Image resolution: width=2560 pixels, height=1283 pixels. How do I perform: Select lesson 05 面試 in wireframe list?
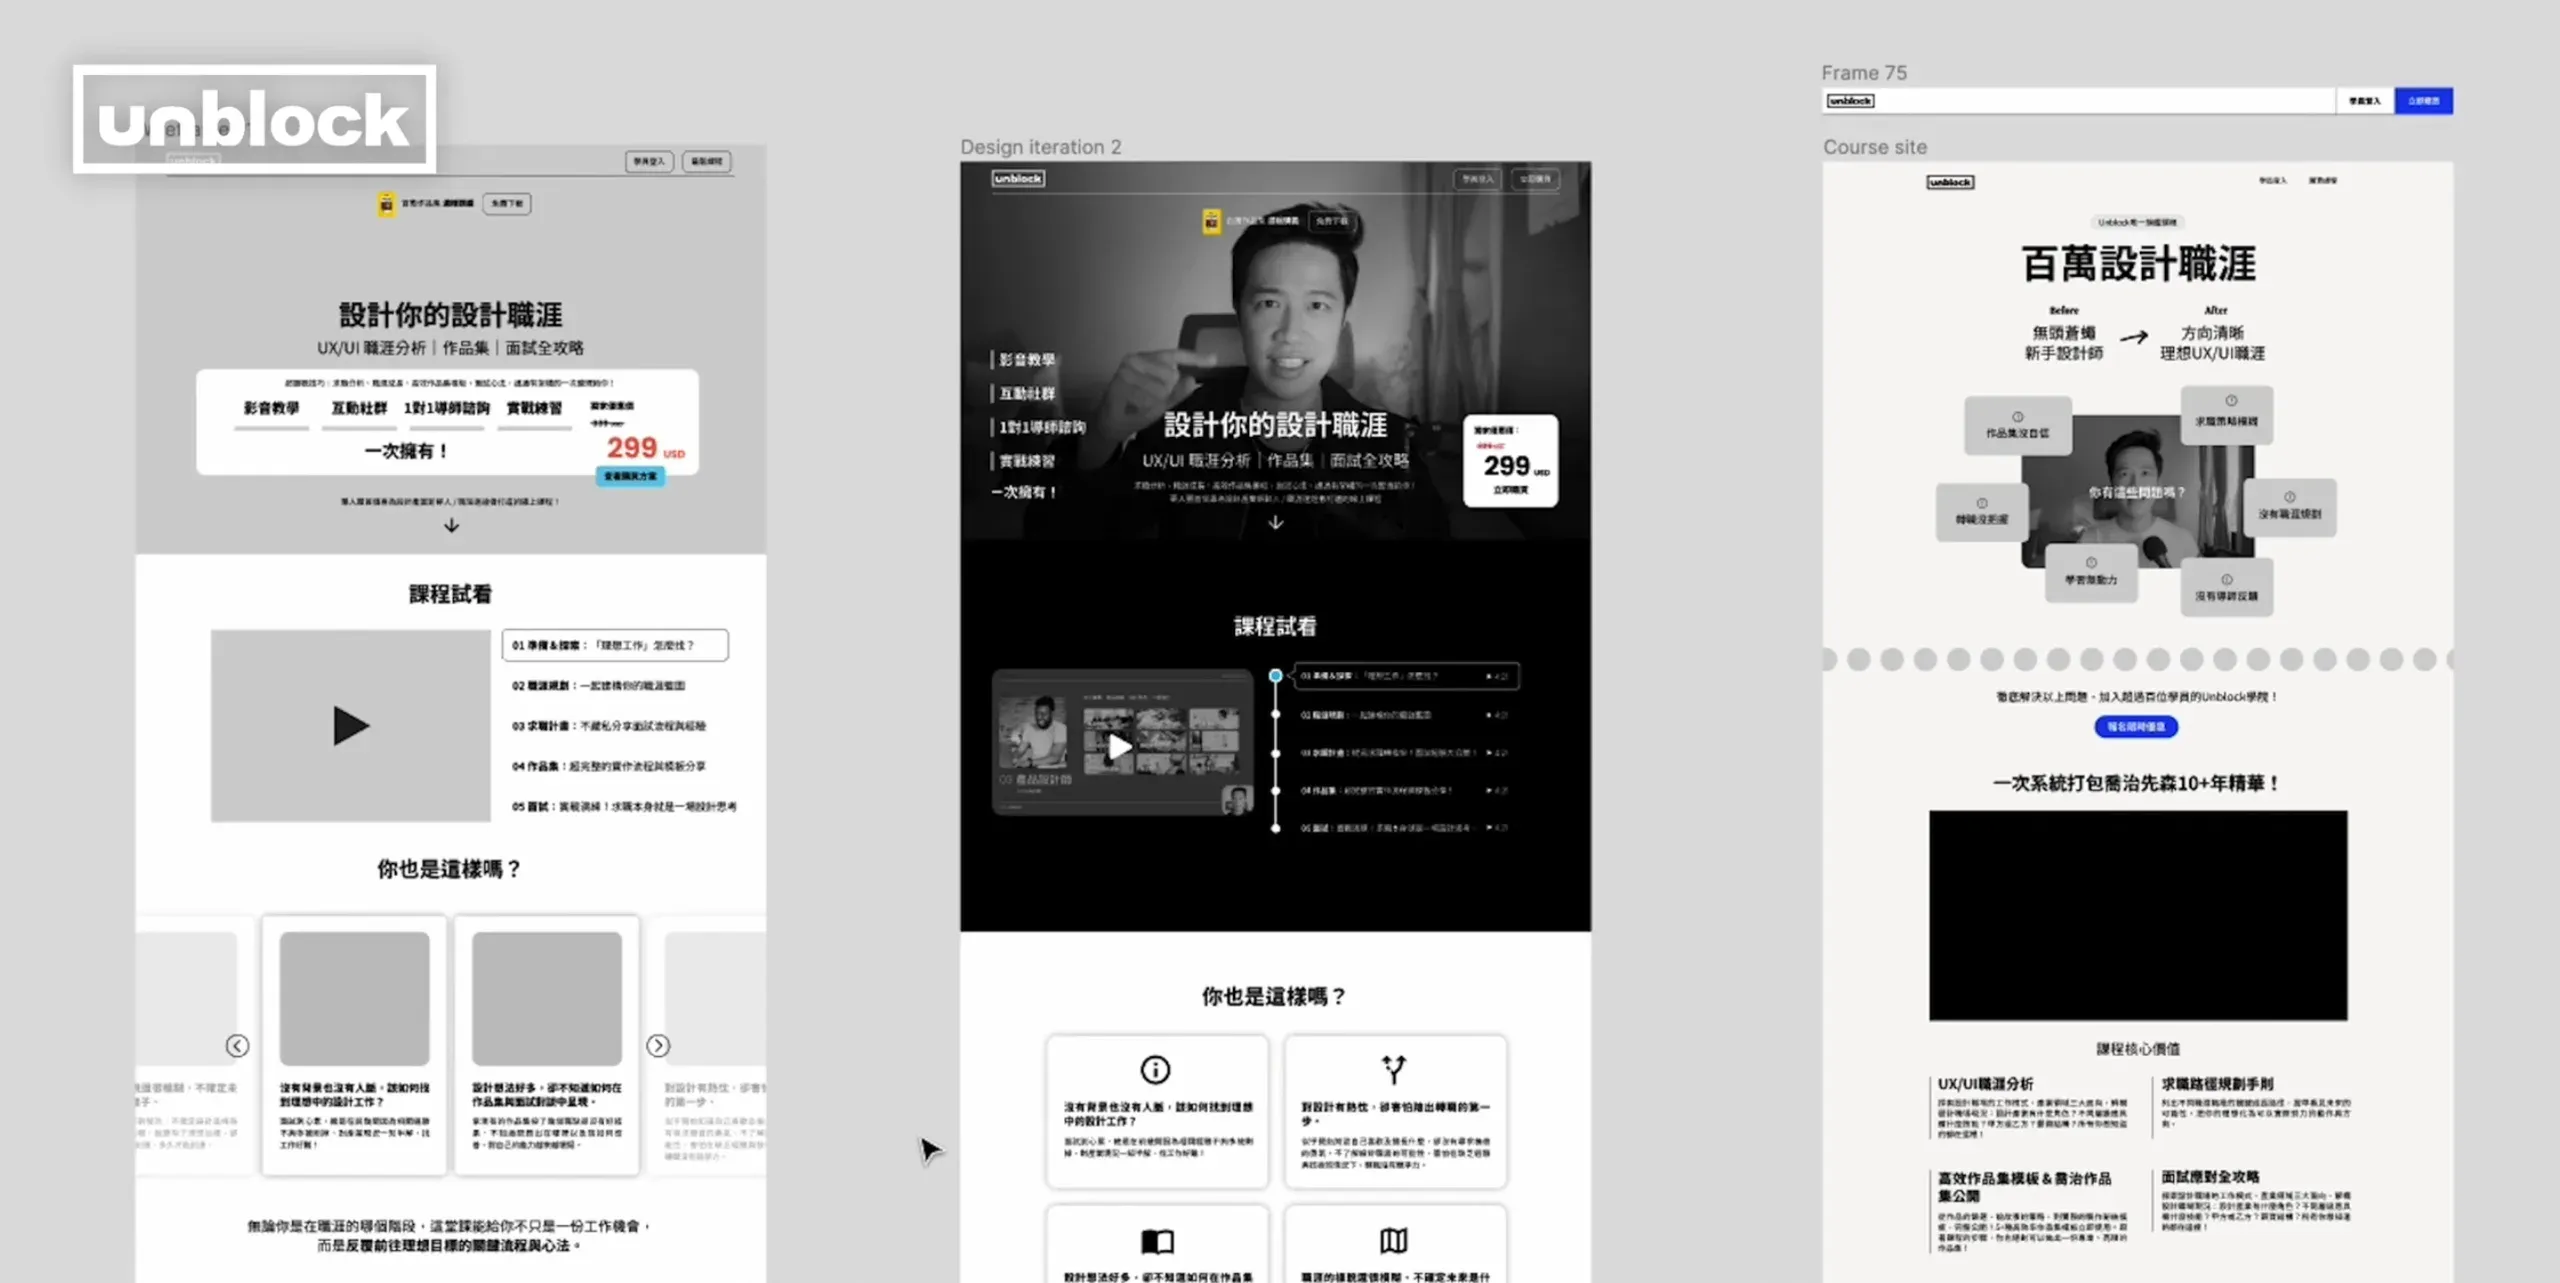(x=624, y=806)
